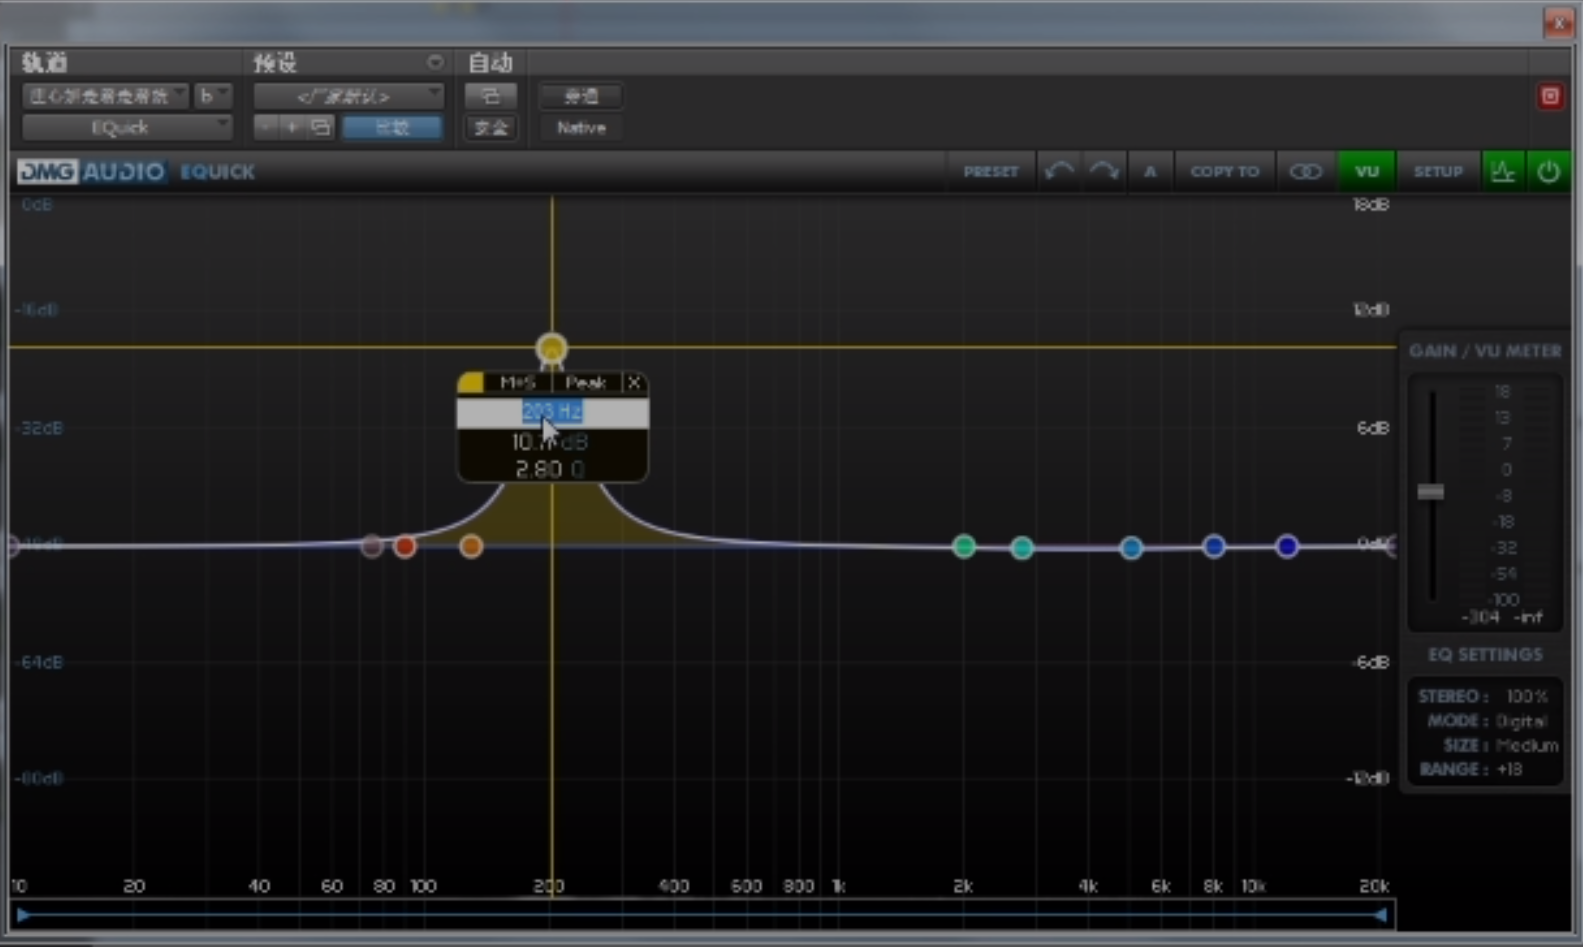Select the orange EQ band node
This screenshot has height=947, width=1583.
[471, 546]
